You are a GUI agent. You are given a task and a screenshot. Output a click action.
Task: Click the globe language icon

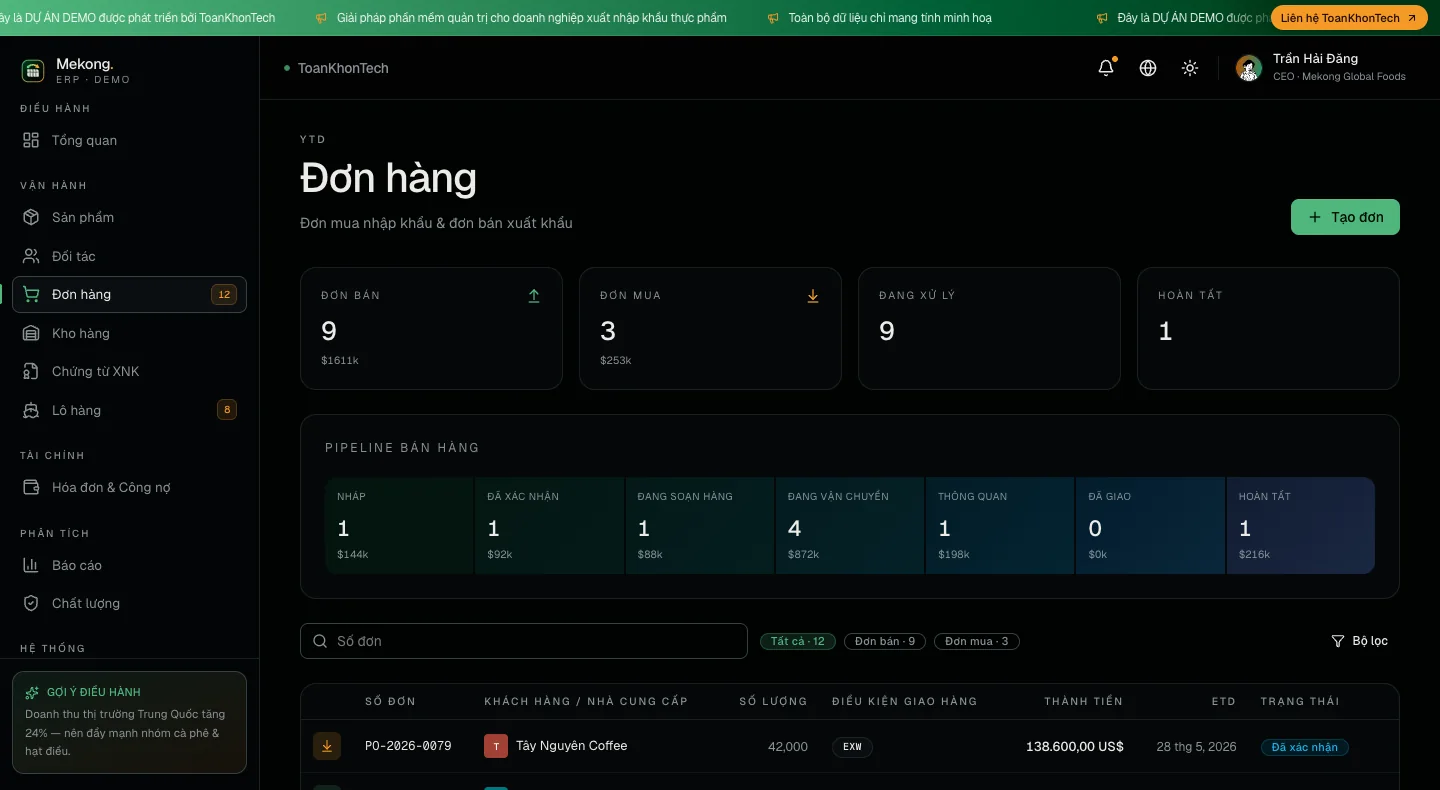click(x=1148, y=68)
